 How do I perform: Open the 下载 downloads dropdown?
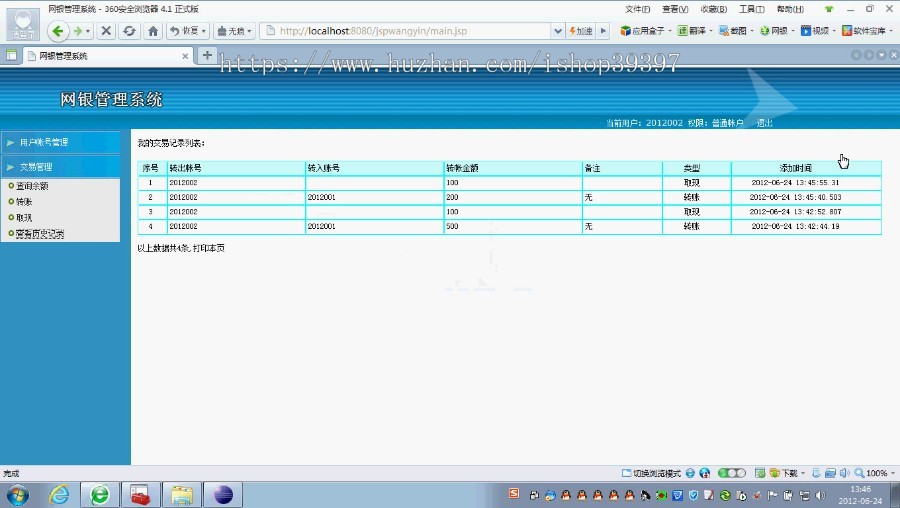[788, 473]
